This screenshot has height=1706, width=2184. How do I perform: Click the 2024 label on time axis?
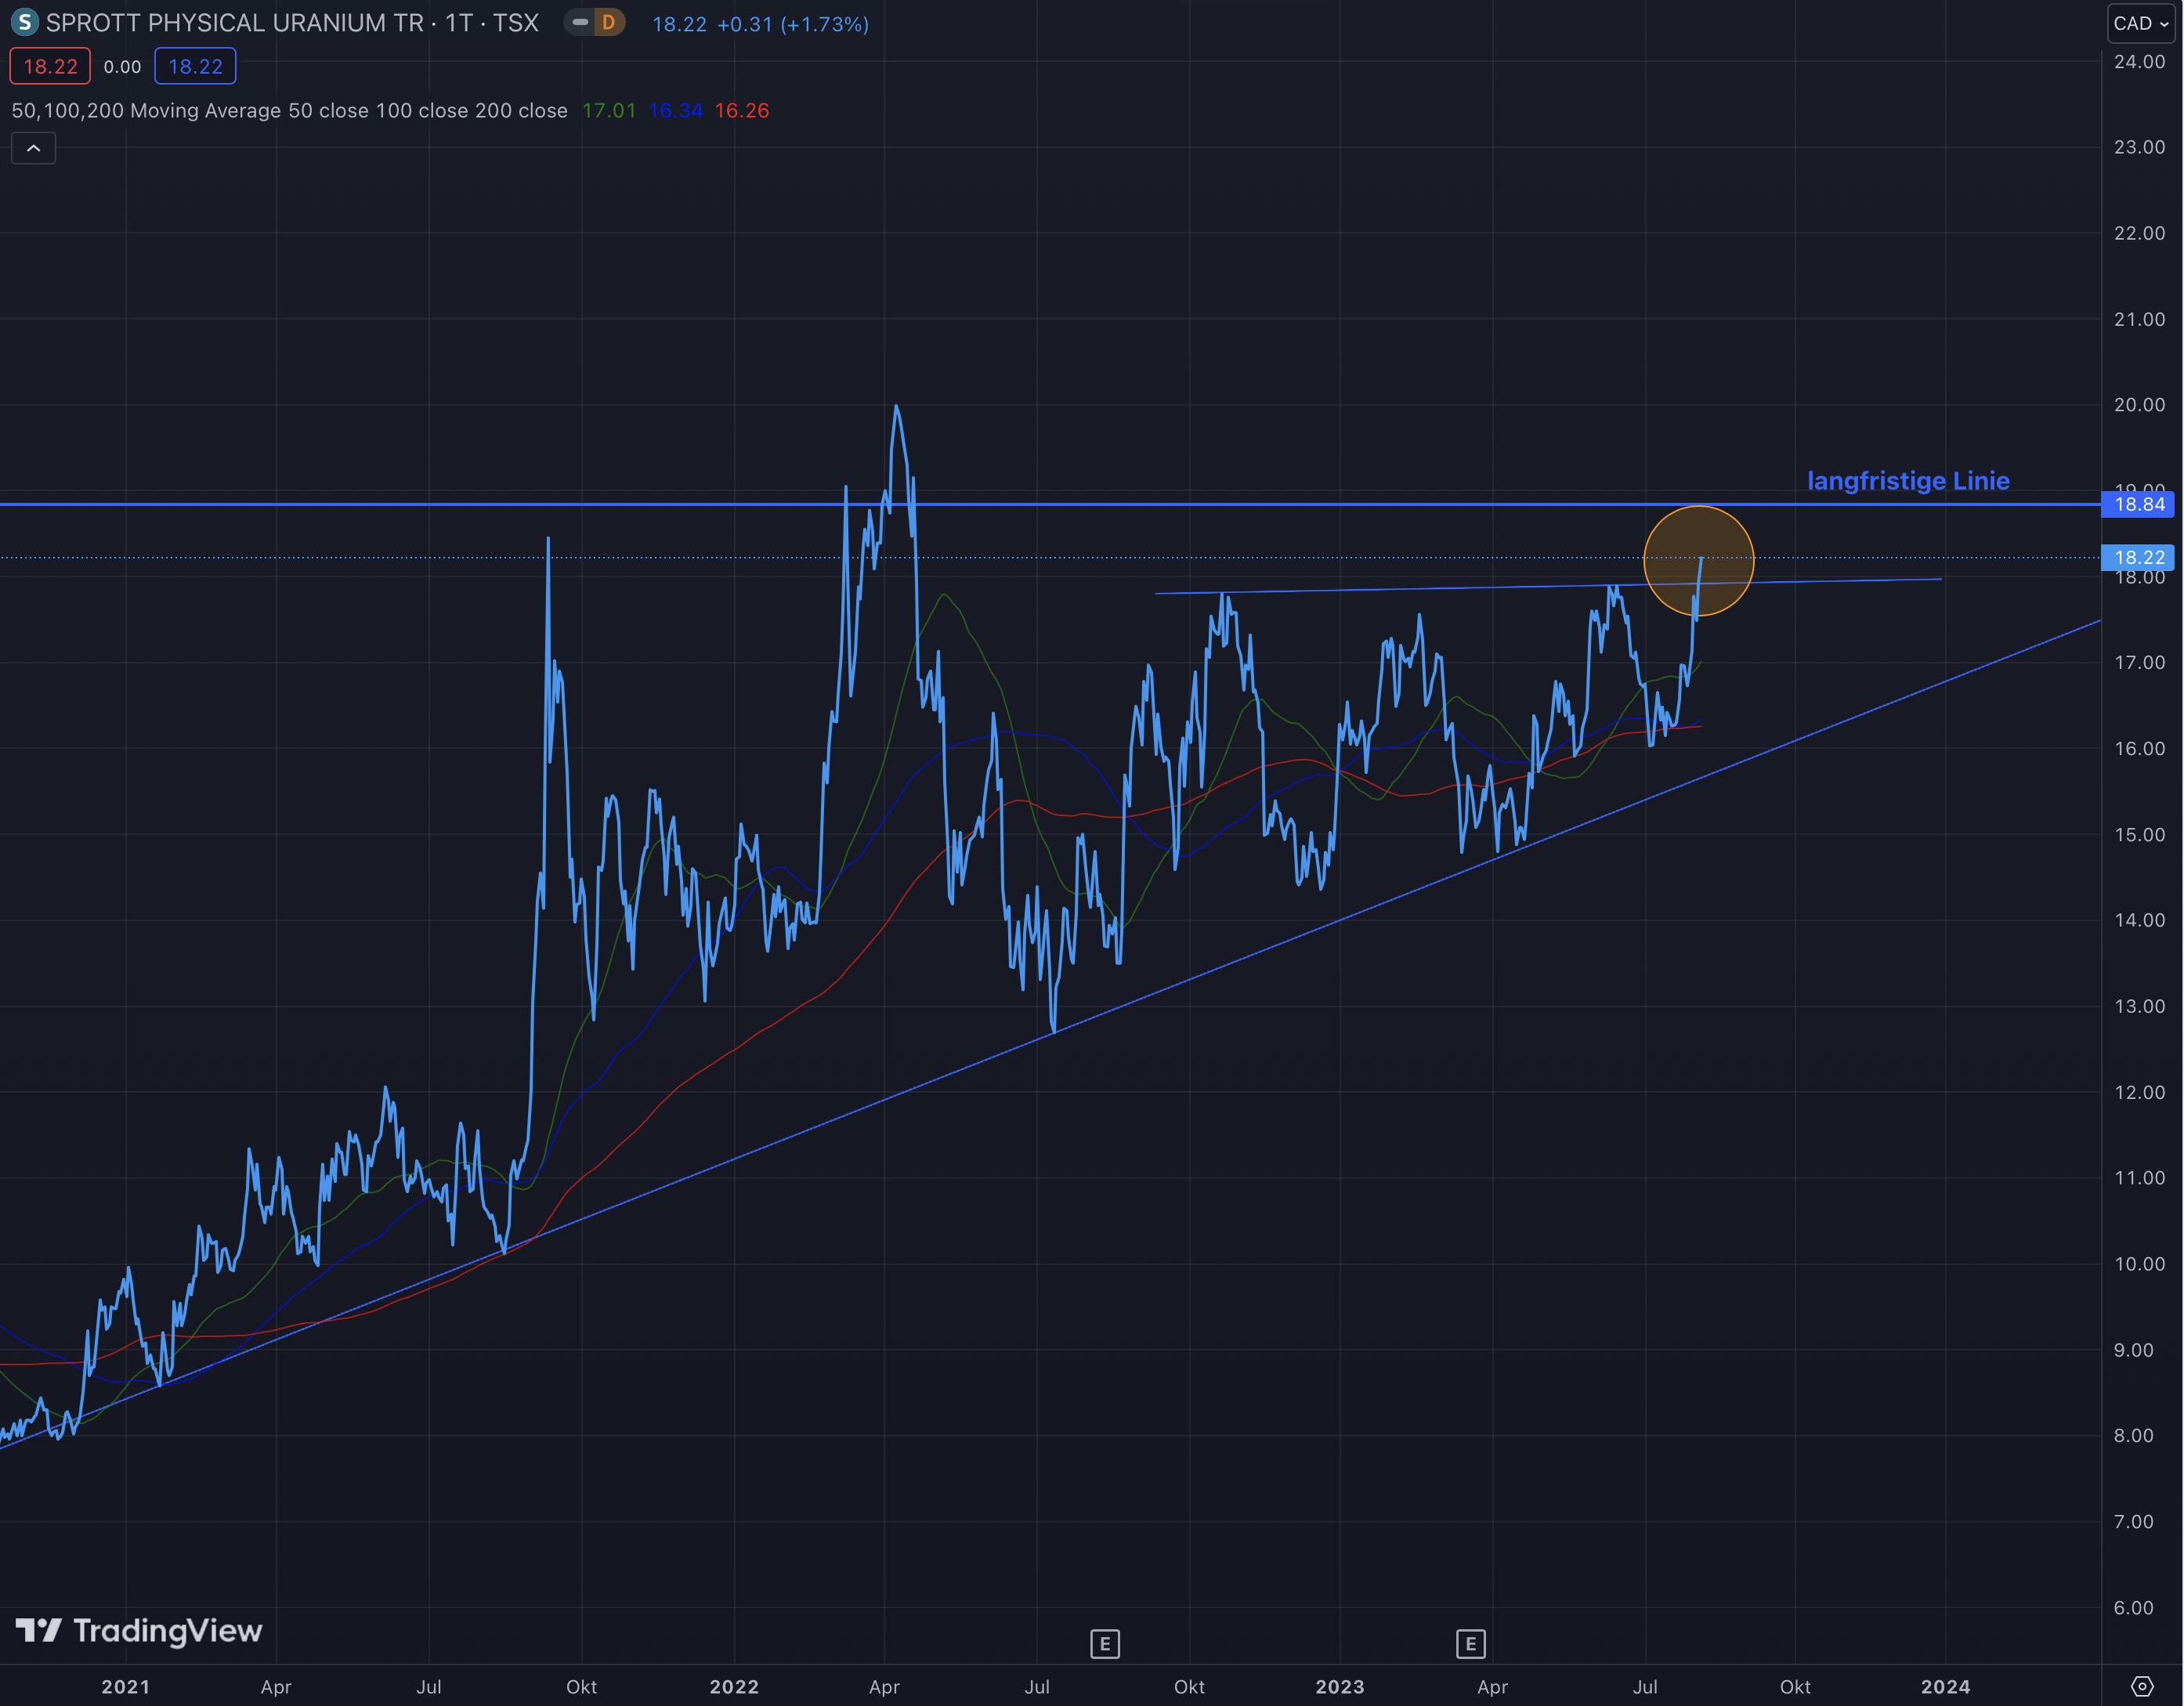pos(1945,1687)
